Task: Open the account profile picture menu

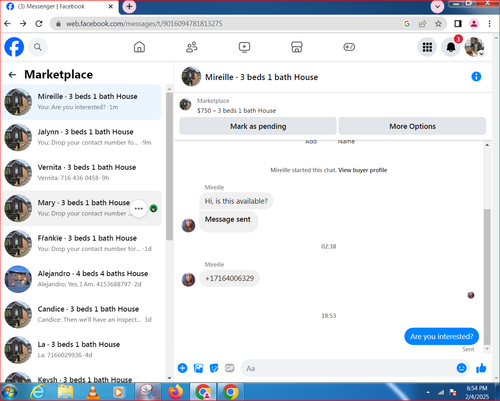Action: (474, 47)
